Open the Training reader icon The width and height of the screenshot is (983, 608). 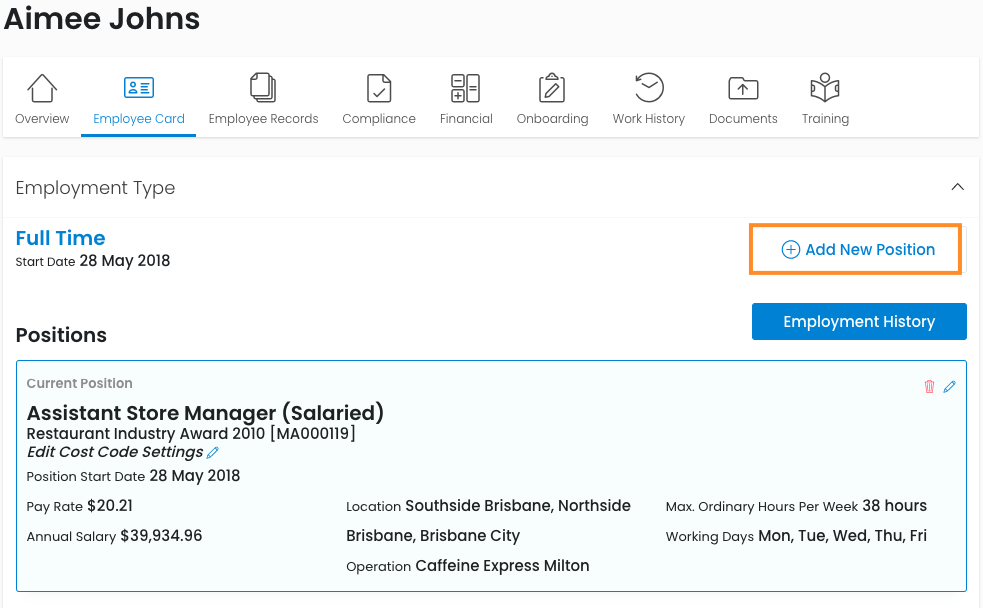(825, 89)
